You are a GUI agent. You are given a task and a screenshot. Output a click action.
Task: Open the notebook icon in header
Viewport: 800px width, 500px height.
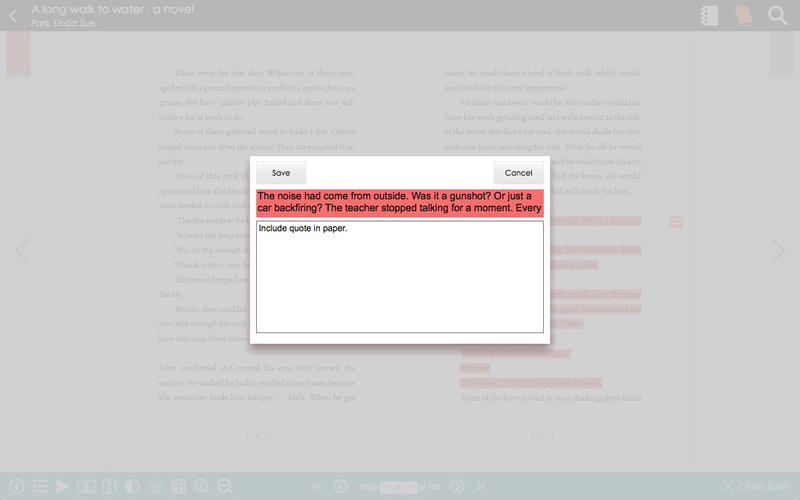pos(709,16)
